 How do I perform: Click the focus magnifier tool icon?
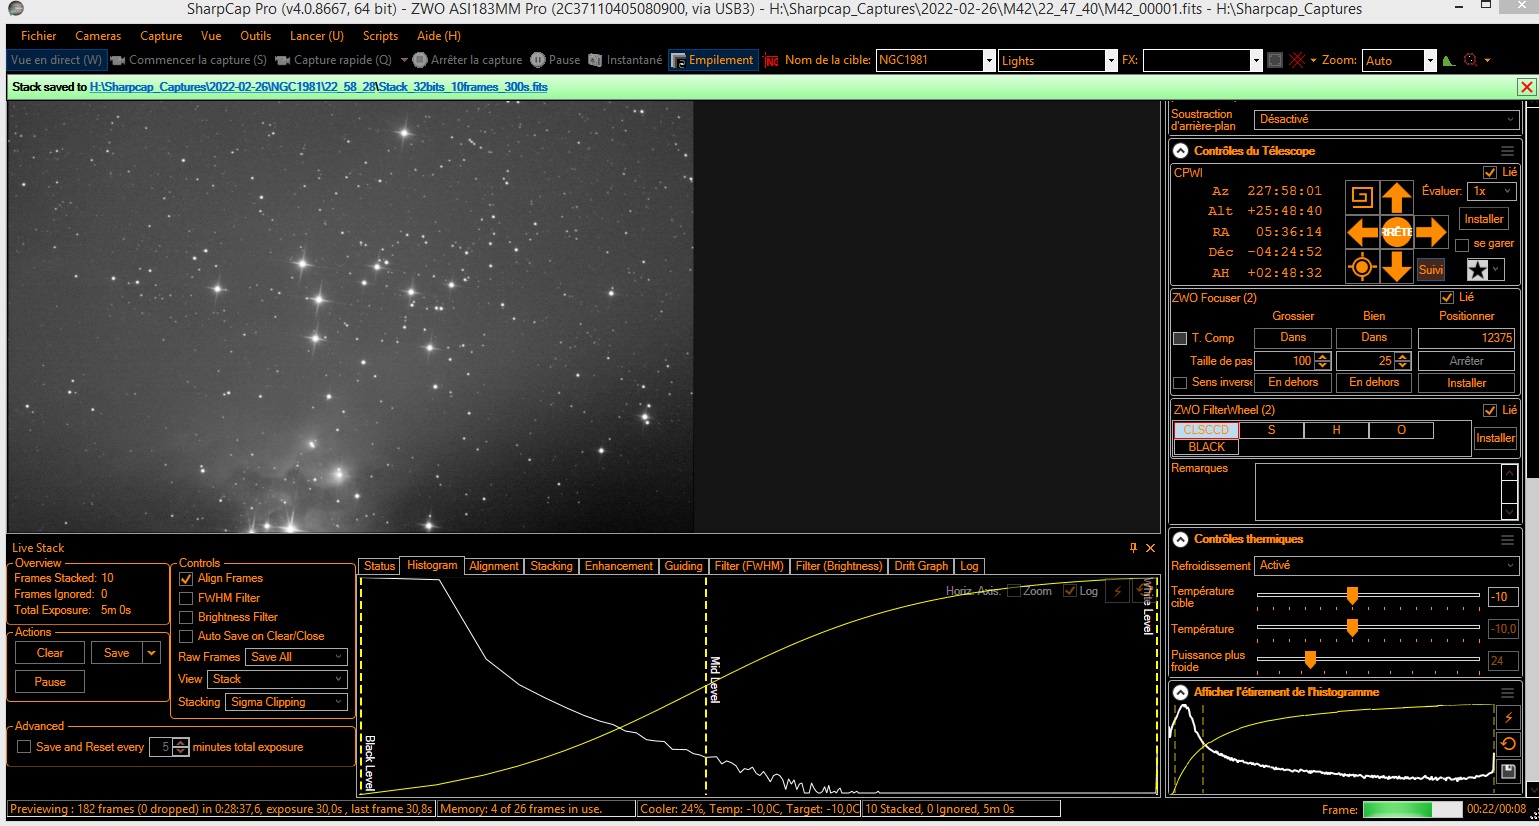(1470, 60)
